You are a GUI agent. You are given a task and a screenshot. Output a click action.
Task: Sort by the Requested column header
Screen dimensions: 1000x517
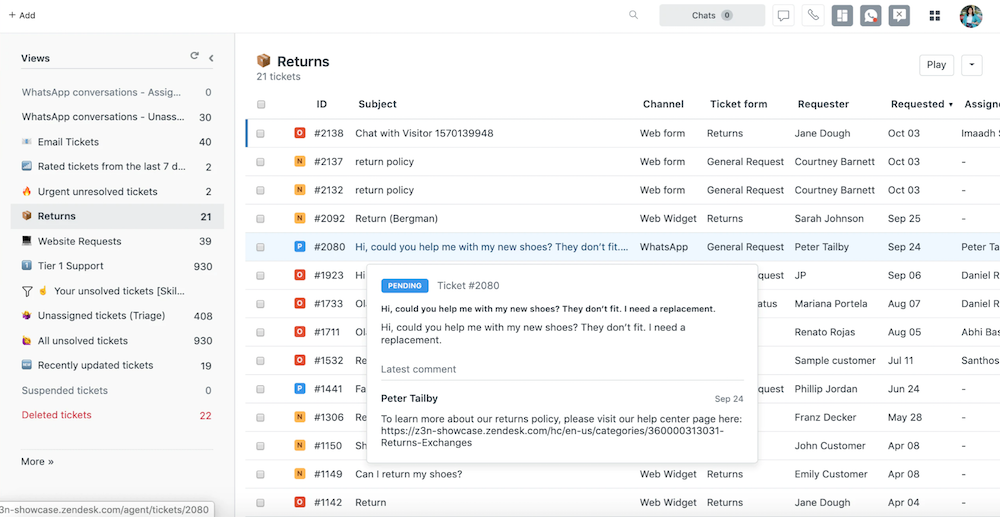tap(921, 104)
